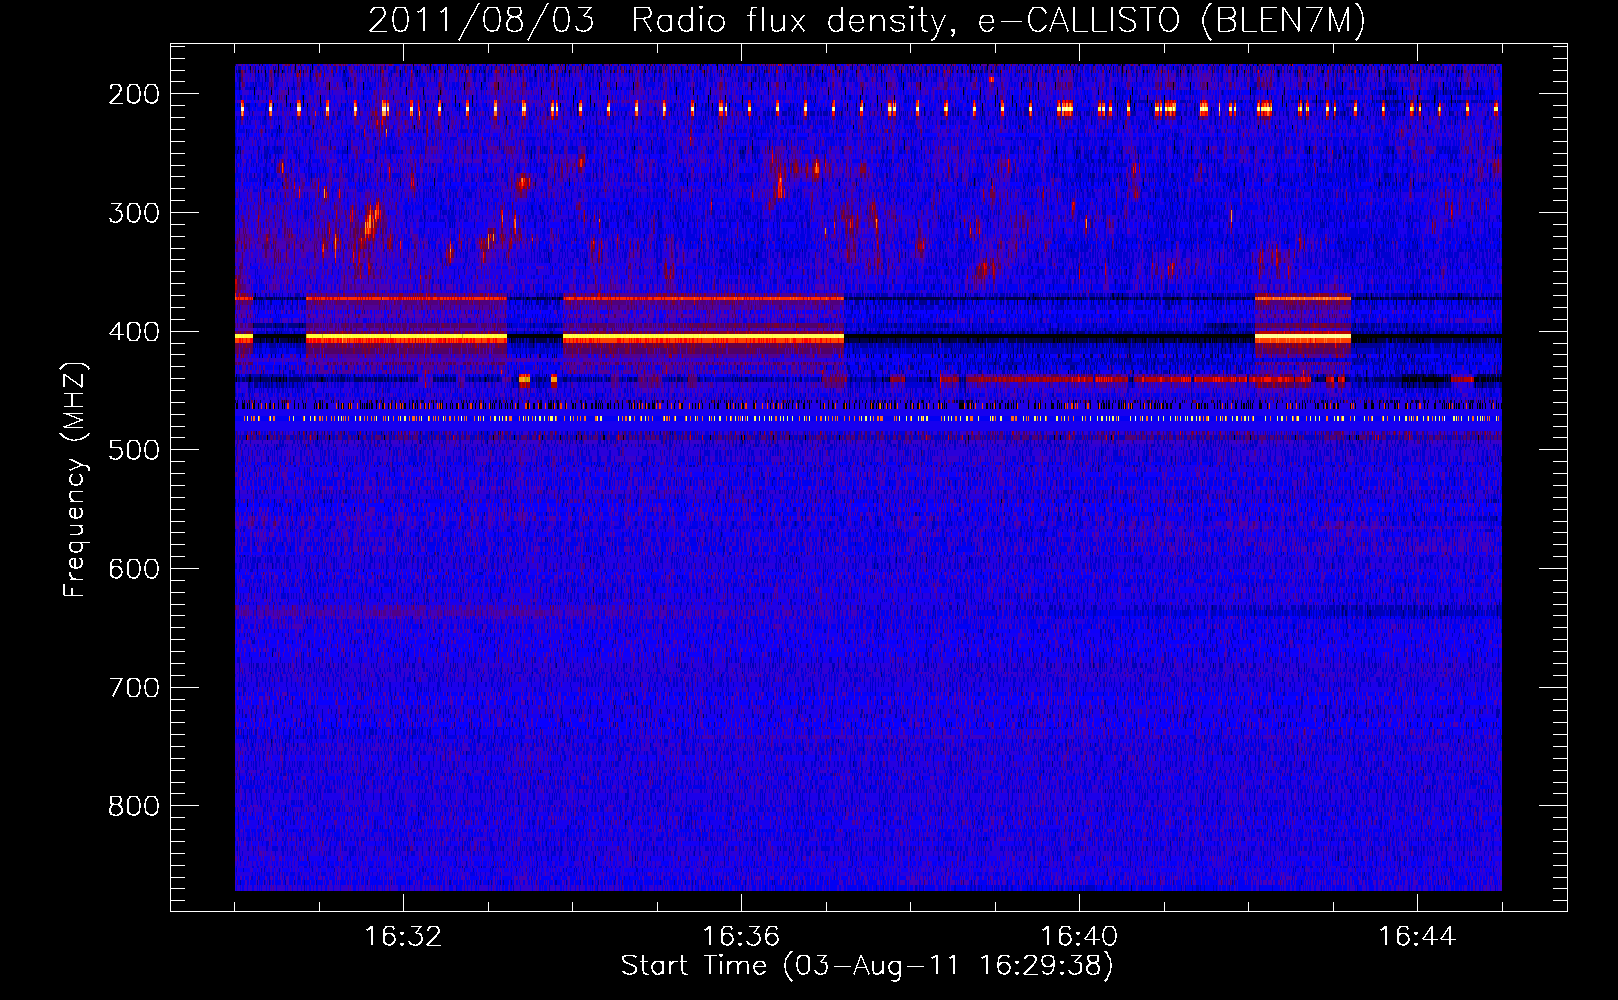Select the 800 frequency tick label

tap(134, 806)
